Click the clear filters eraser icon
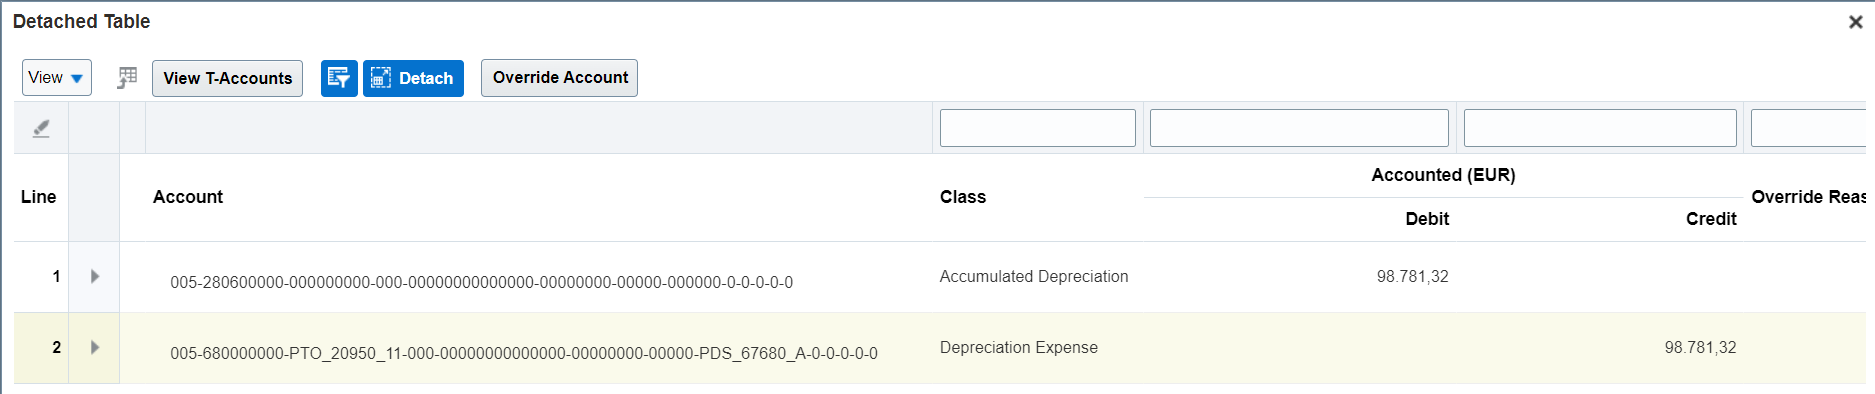This screenshot has height=394, width=1875. tap(41, 128)
